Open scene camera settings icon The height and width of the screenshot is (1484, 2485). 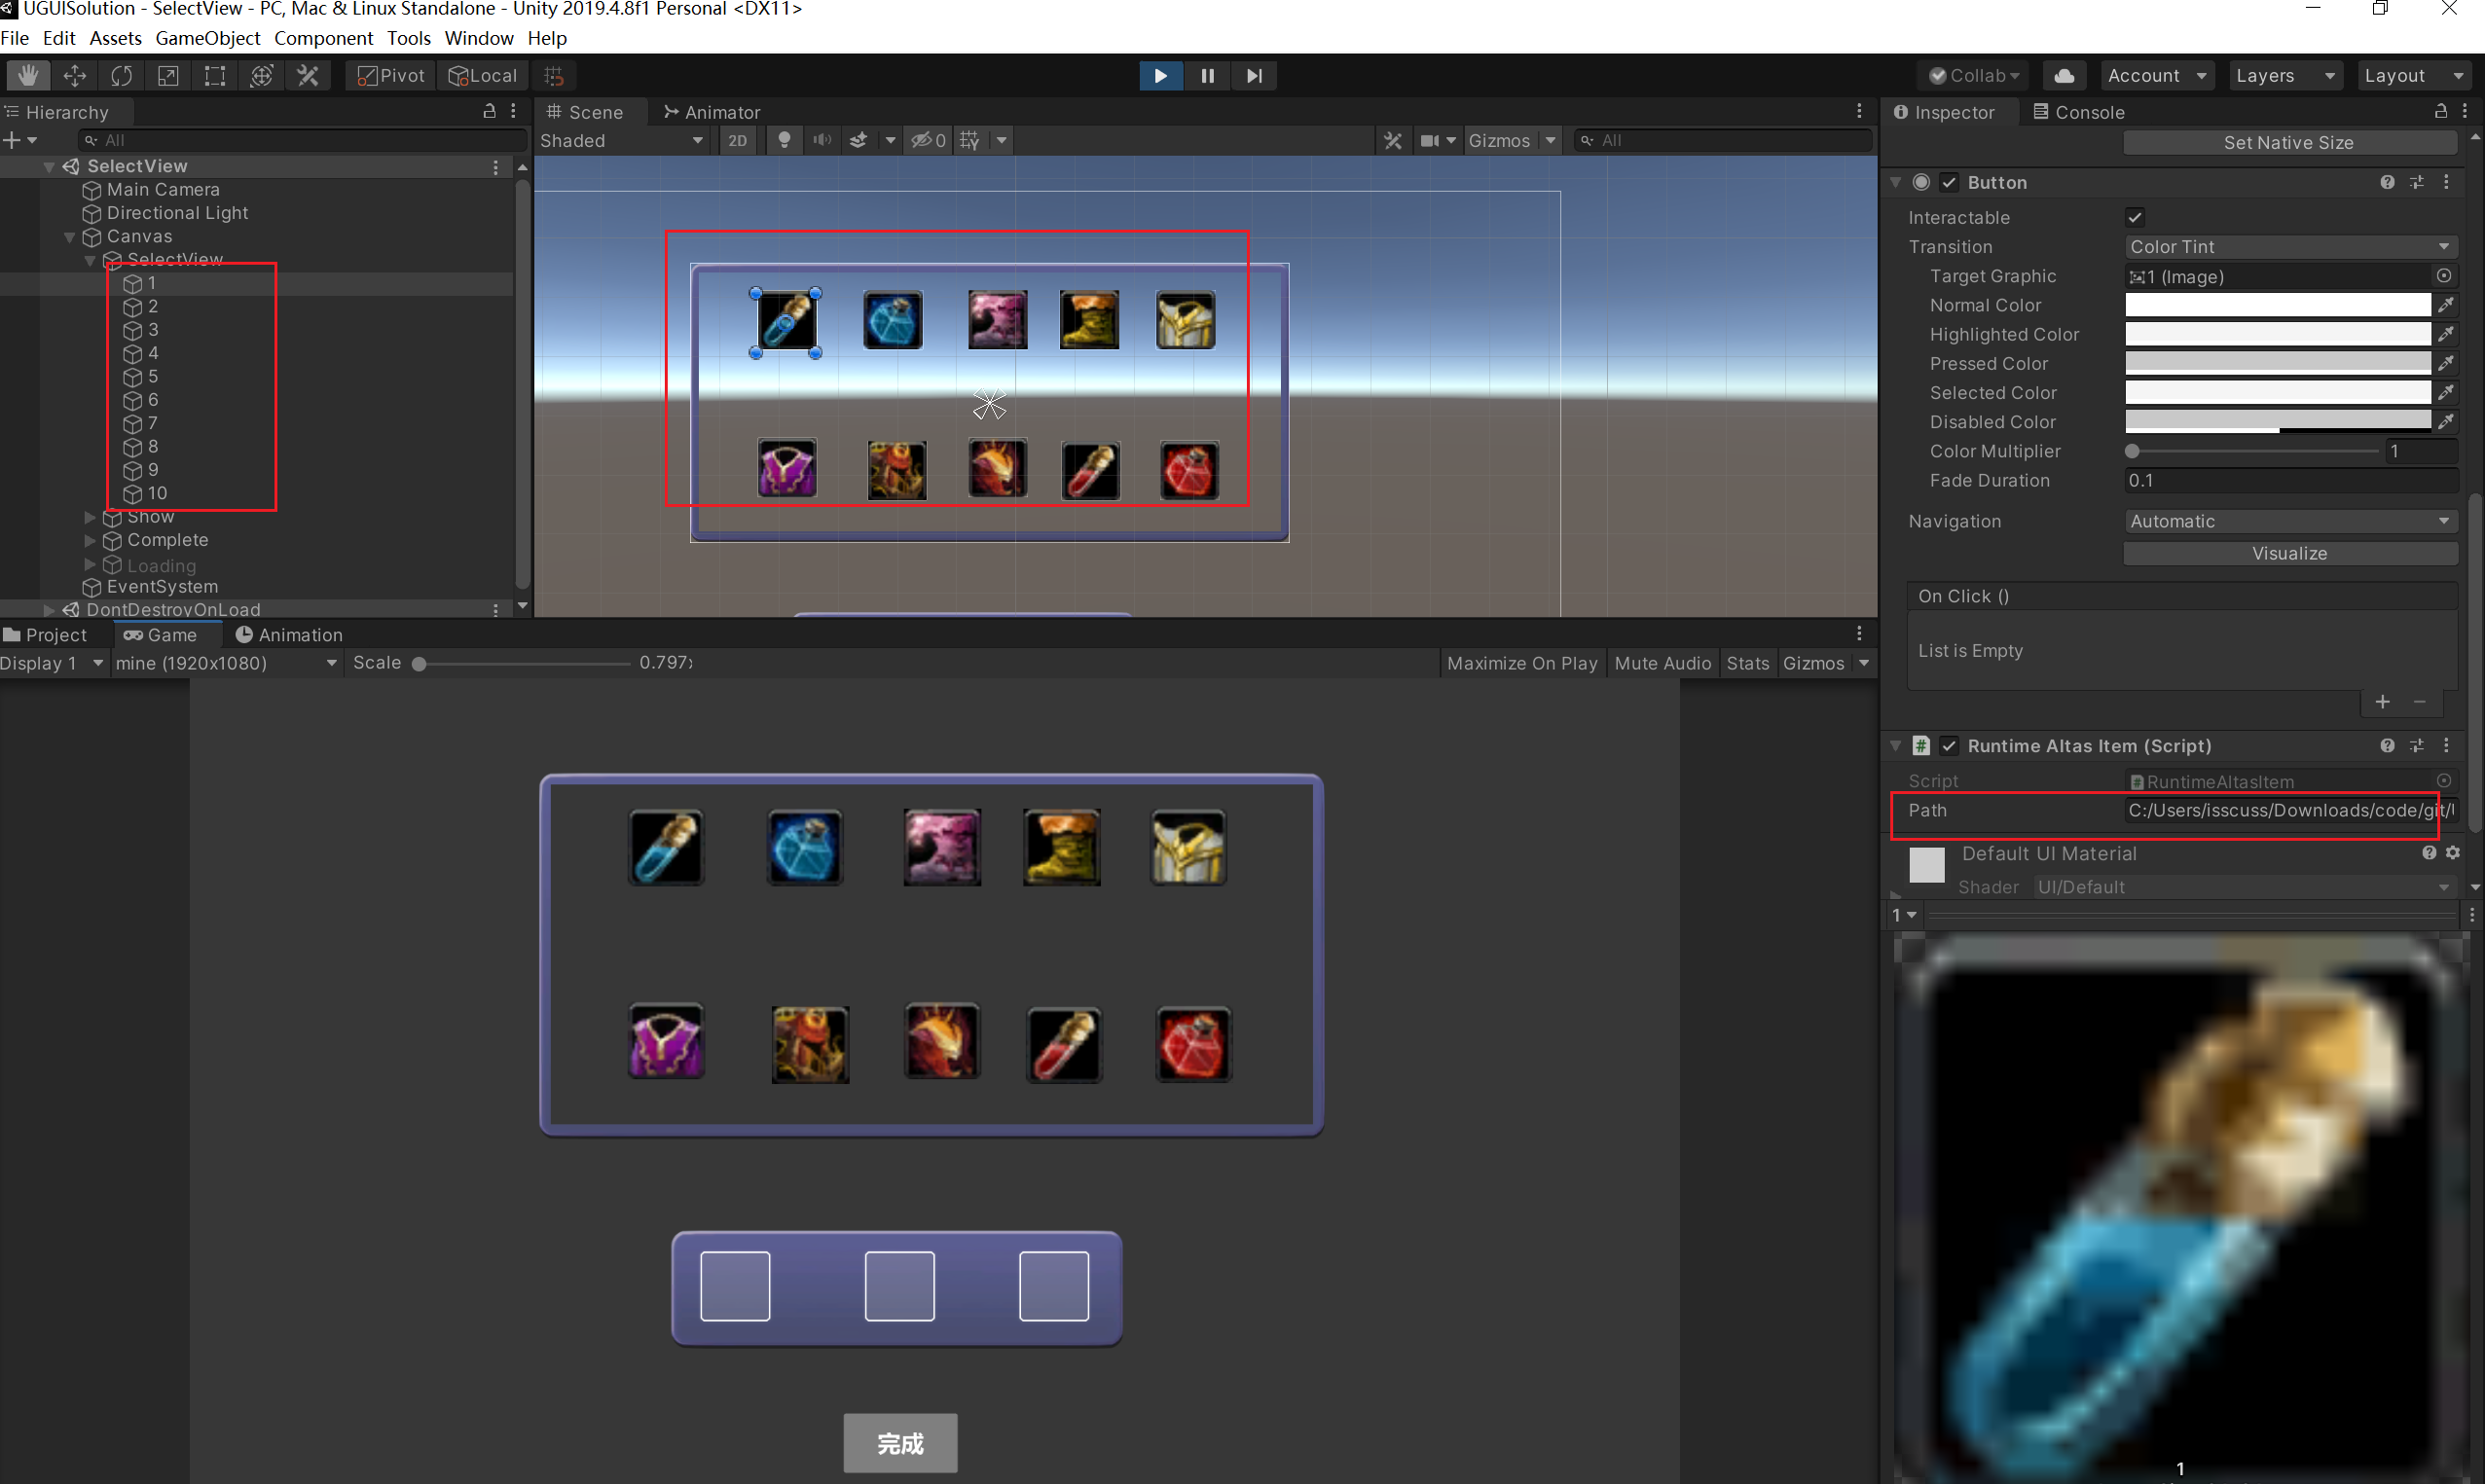point(1430,141)
